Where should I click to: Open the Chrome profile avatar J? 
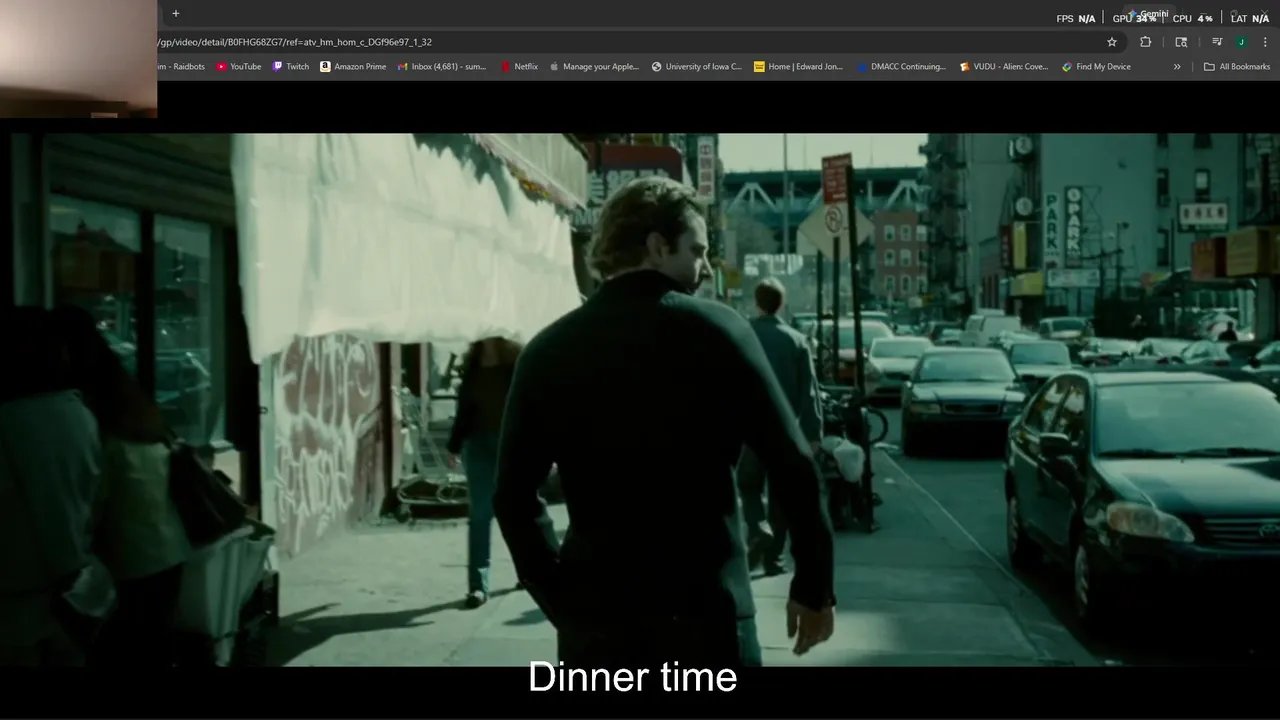pyautogui.click(x=1241, y=42)
